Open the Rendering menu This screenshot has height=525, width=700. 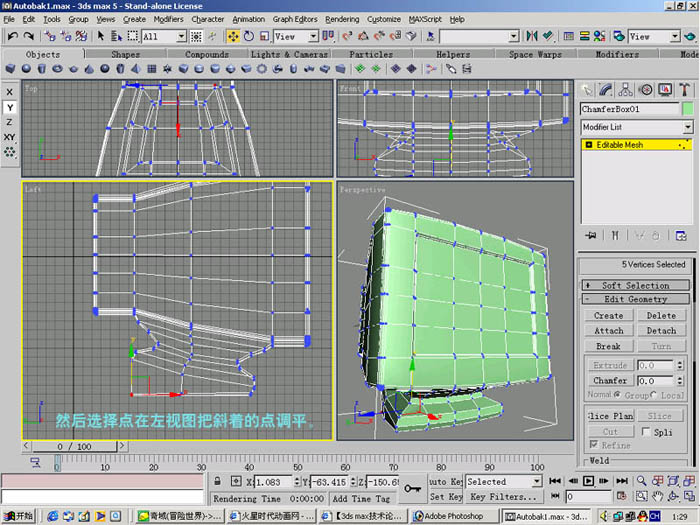point(342,19)
